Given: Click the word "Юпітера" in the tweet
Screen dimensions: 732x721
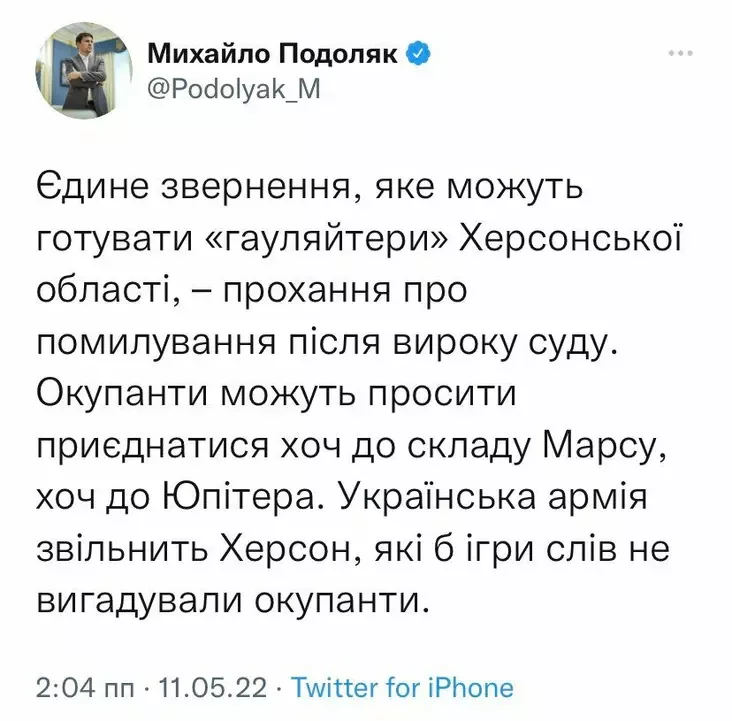Looking at the screenshot, I should pyautogui.click(x=239, y=498).
